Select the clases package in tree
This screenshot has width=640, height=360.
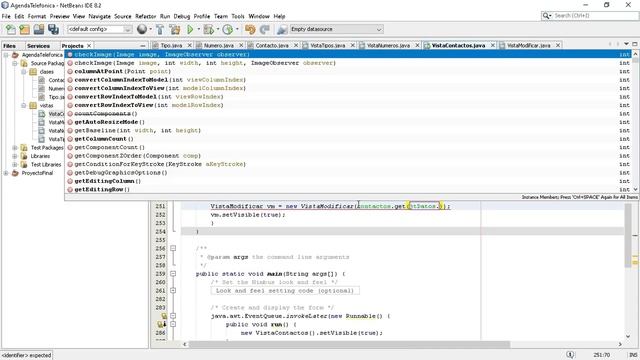click(47, 71)
